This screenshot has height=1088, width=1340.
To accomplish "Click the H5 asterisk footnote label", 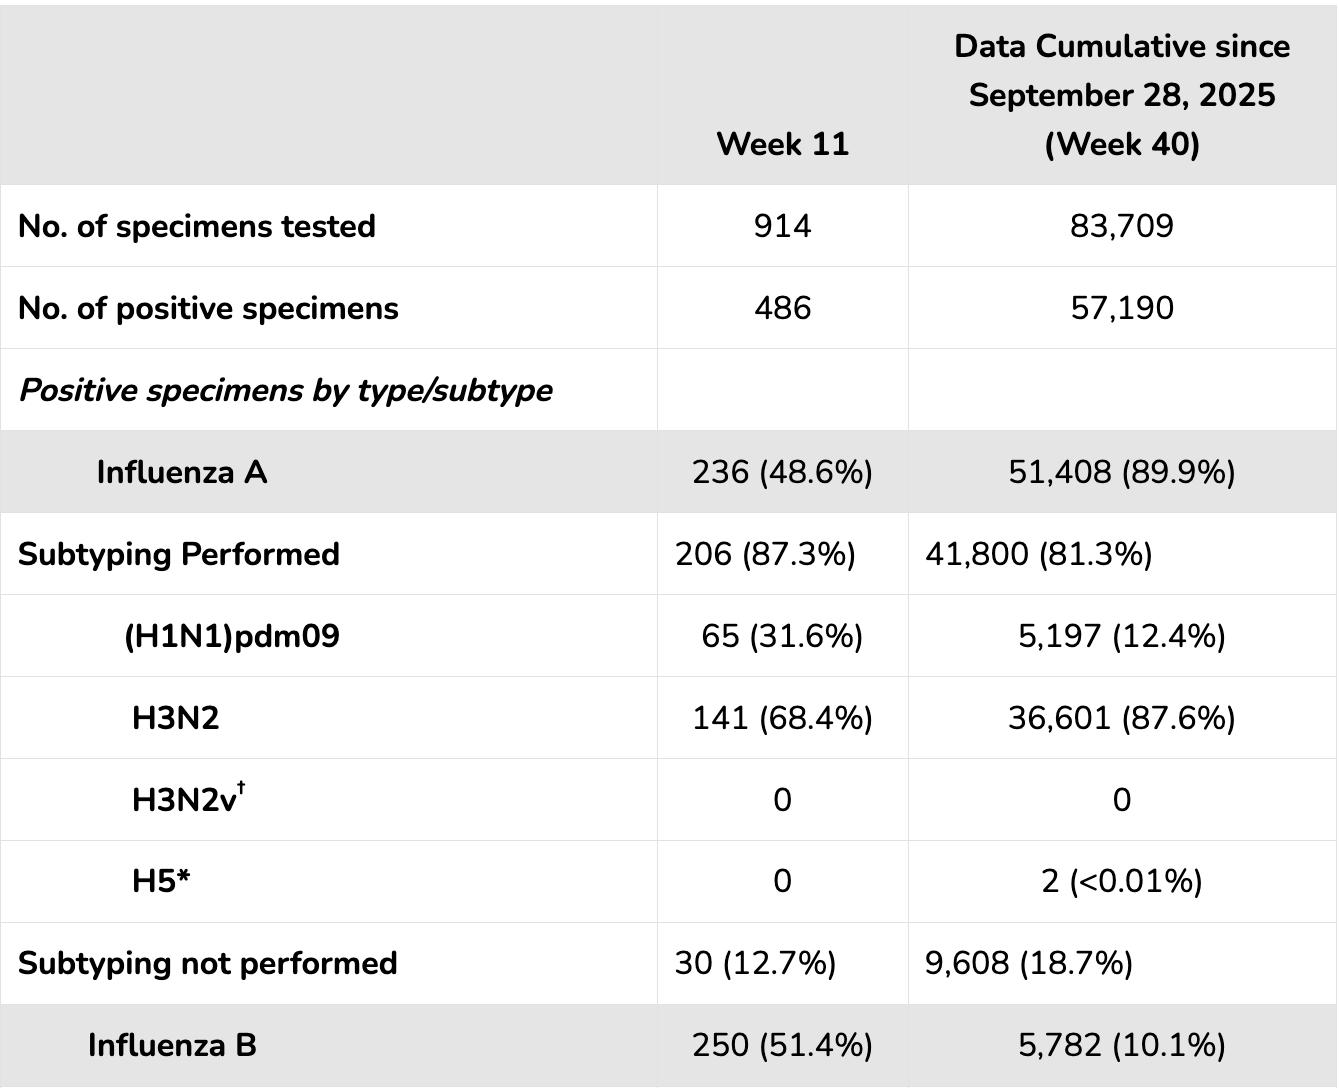I will [161, 882].
